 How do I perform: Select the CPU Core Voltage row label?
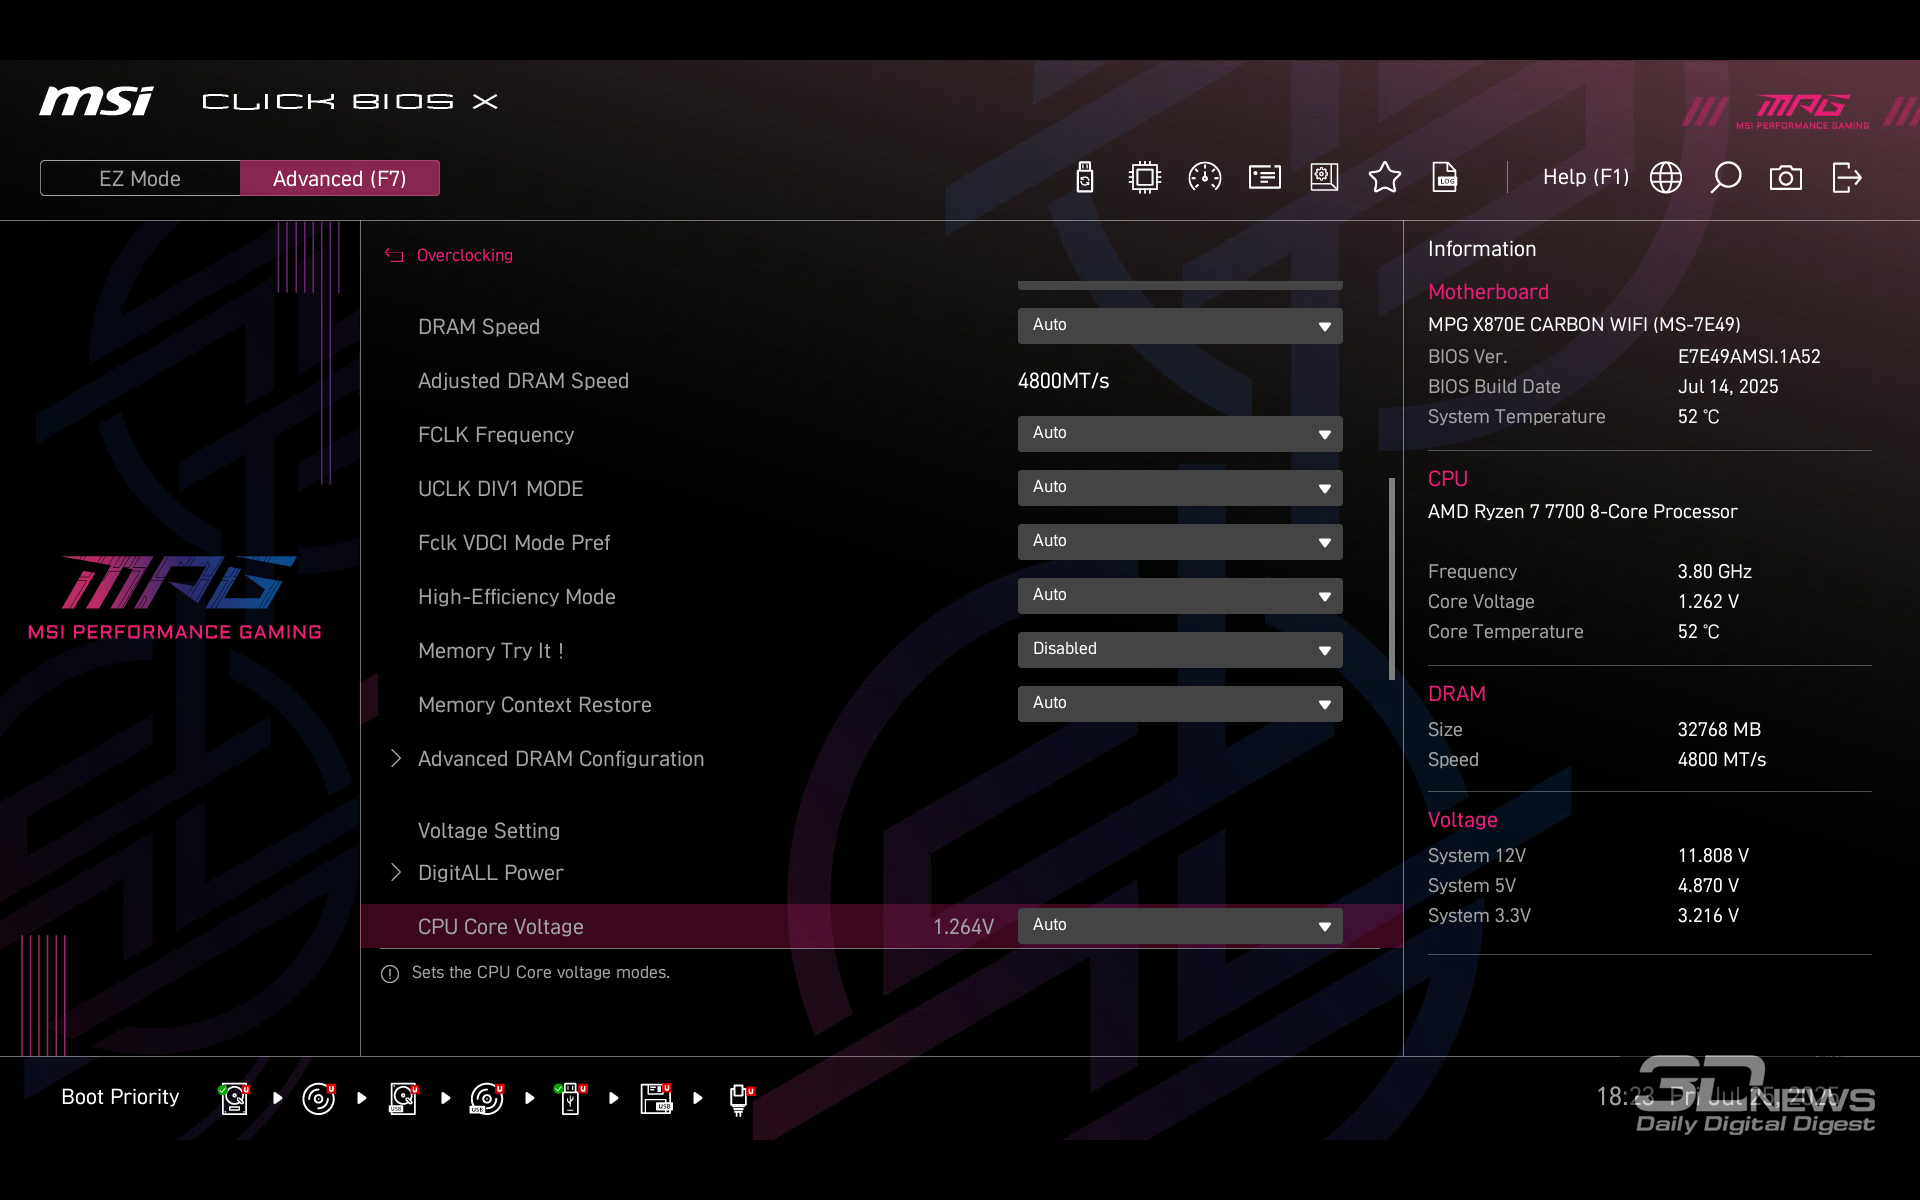[500, 927]
